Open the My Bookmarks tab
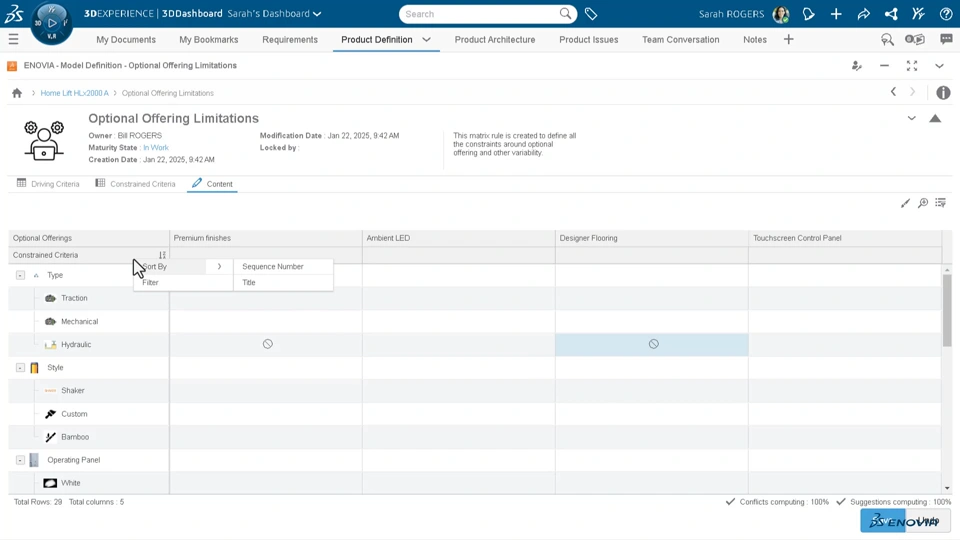Image resolution: width=960 pixels, height=540 pixels. (209, 39)
